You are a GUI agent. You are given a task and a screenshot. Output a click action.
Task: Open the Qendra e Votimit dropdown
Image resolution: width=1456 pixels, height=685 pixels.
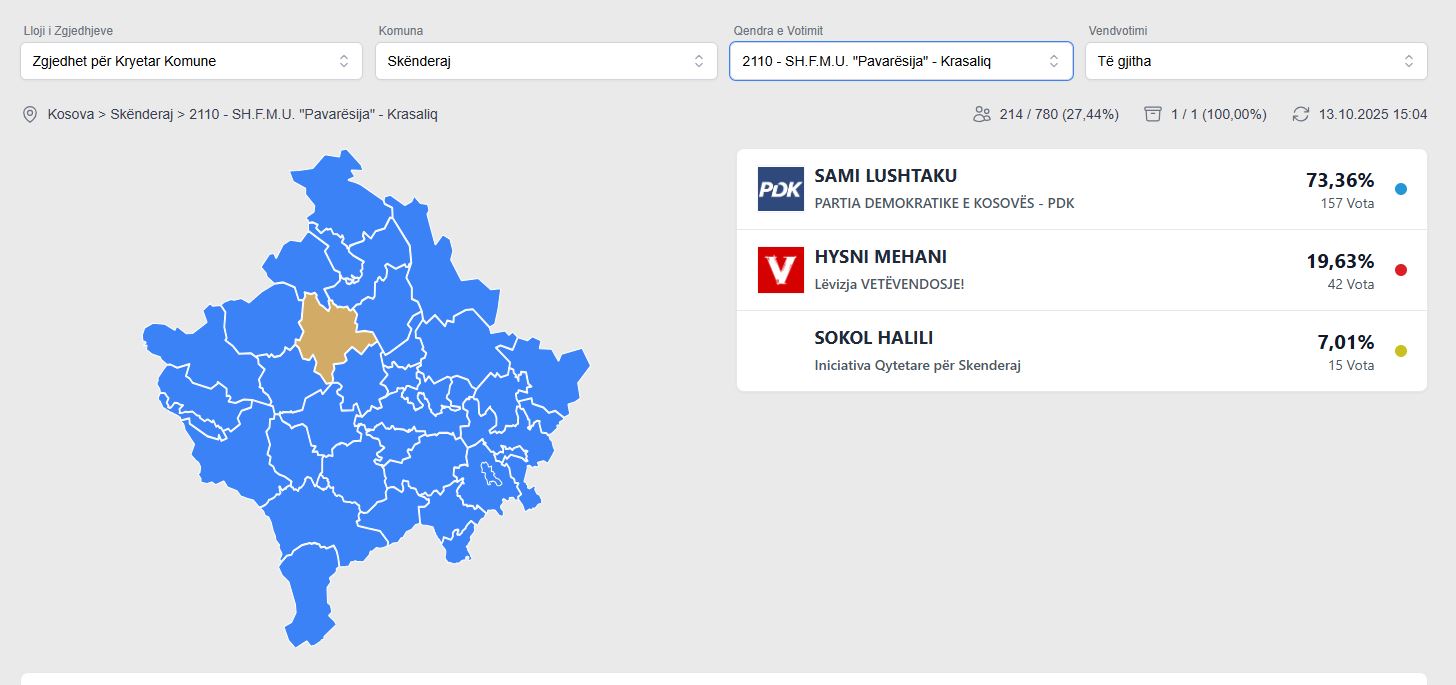901,61
